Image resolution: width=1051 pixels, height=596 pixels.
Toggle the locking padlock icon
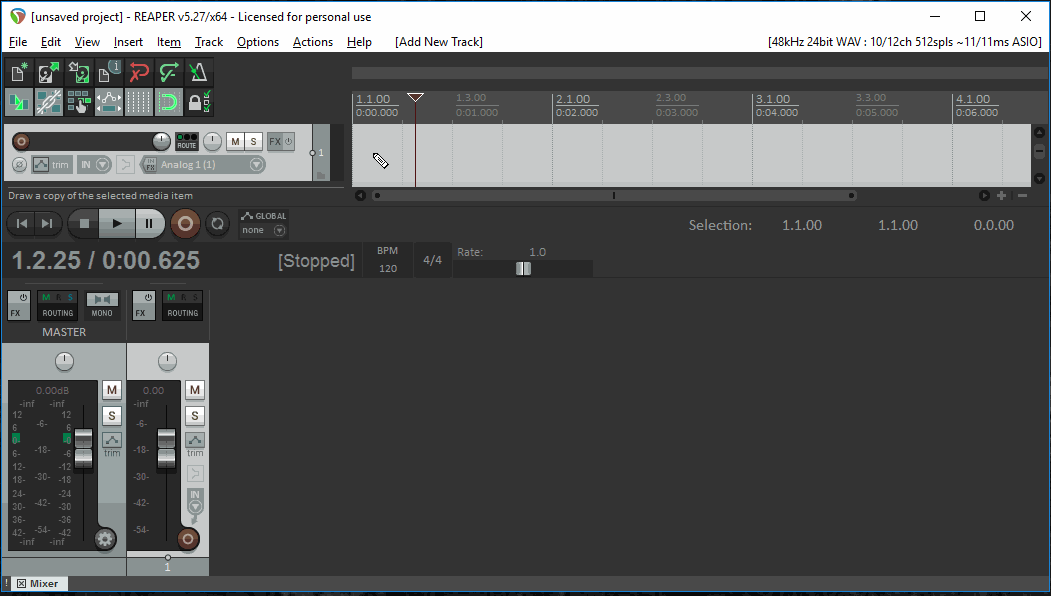pyautogui.click(x=198, y=103)
